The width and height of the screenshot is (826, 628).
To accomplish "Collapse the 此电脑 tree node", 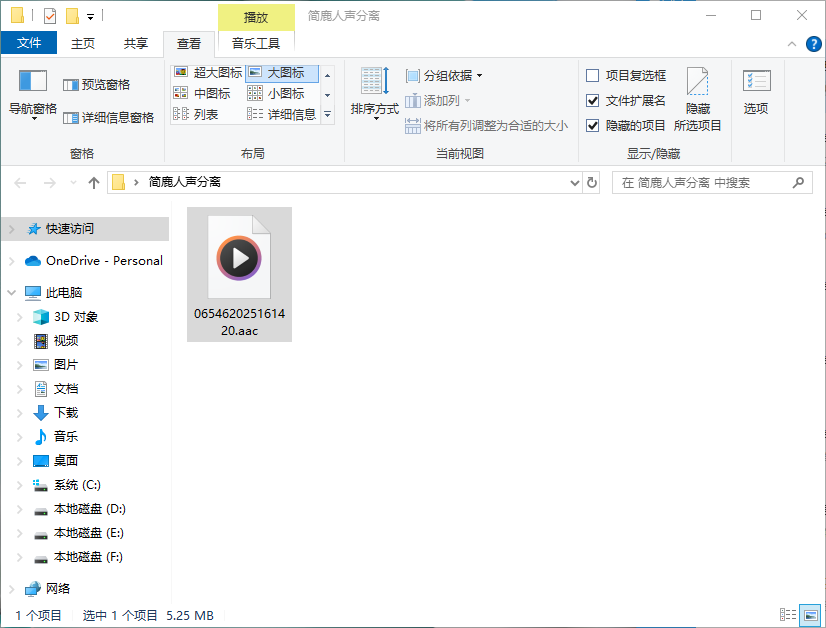I will (9, 292).
